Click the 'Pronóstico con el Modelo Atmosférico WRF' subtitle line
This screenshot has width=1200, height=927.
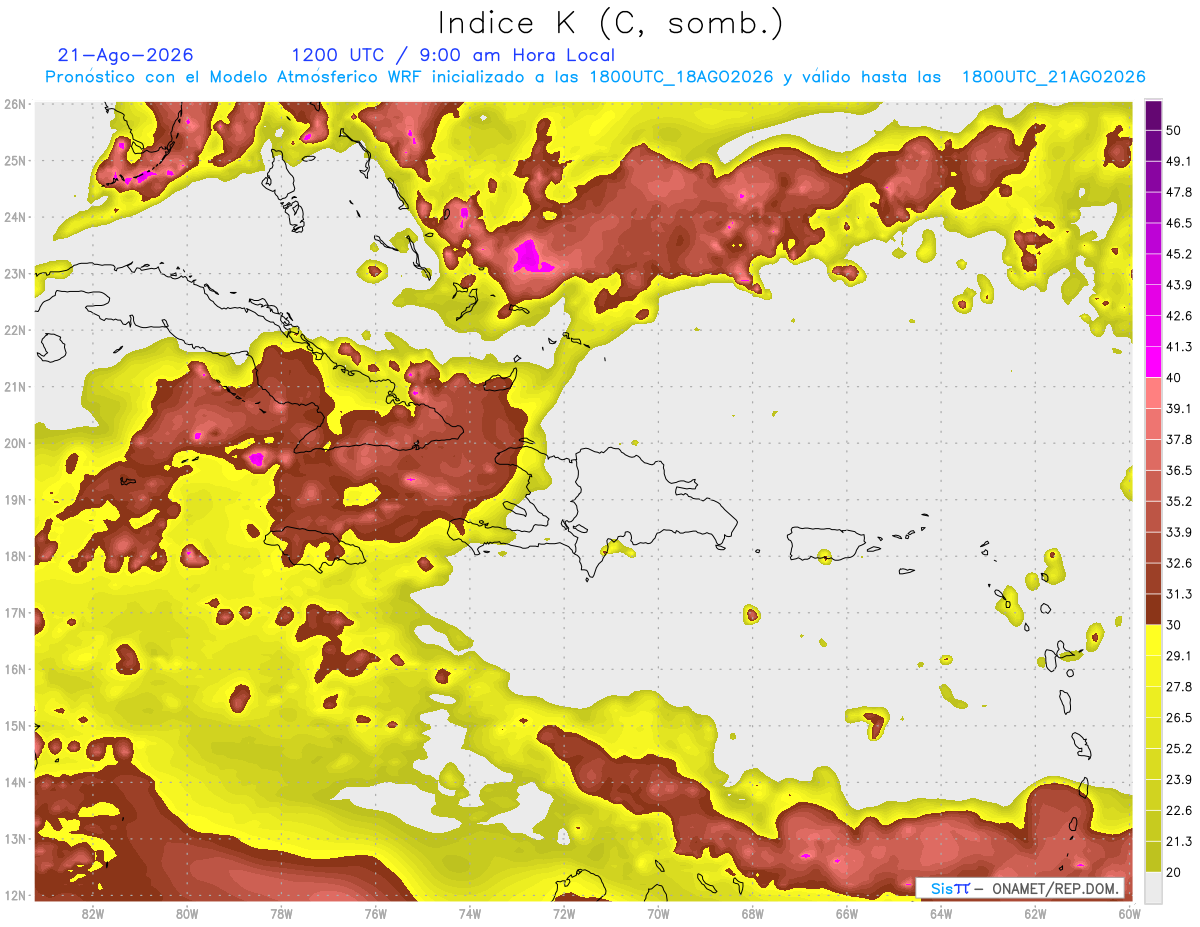(x=594, y=77)
